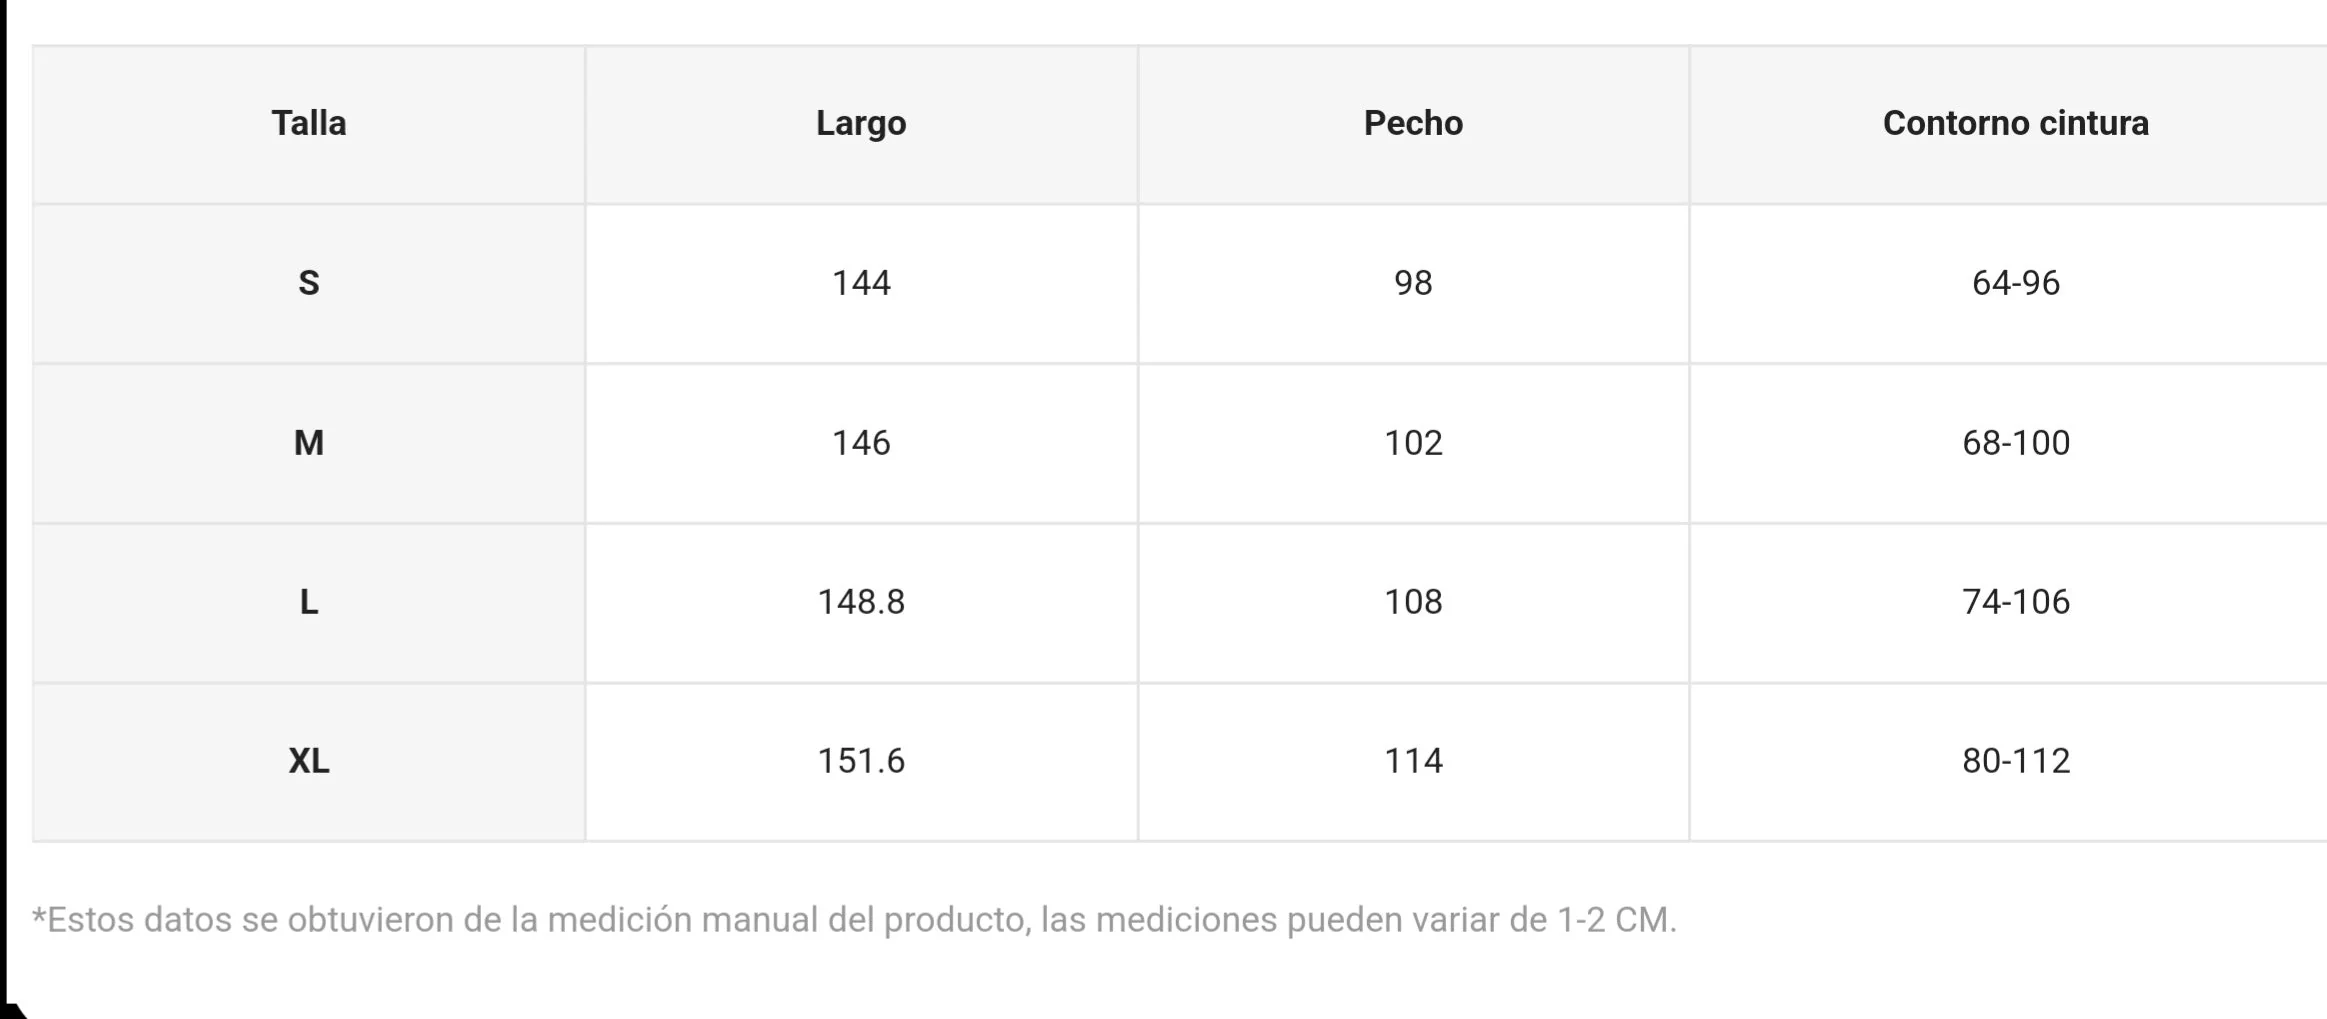2327x1019 pixels.
Task: Select the Pecho column header
Action: 1413,123
